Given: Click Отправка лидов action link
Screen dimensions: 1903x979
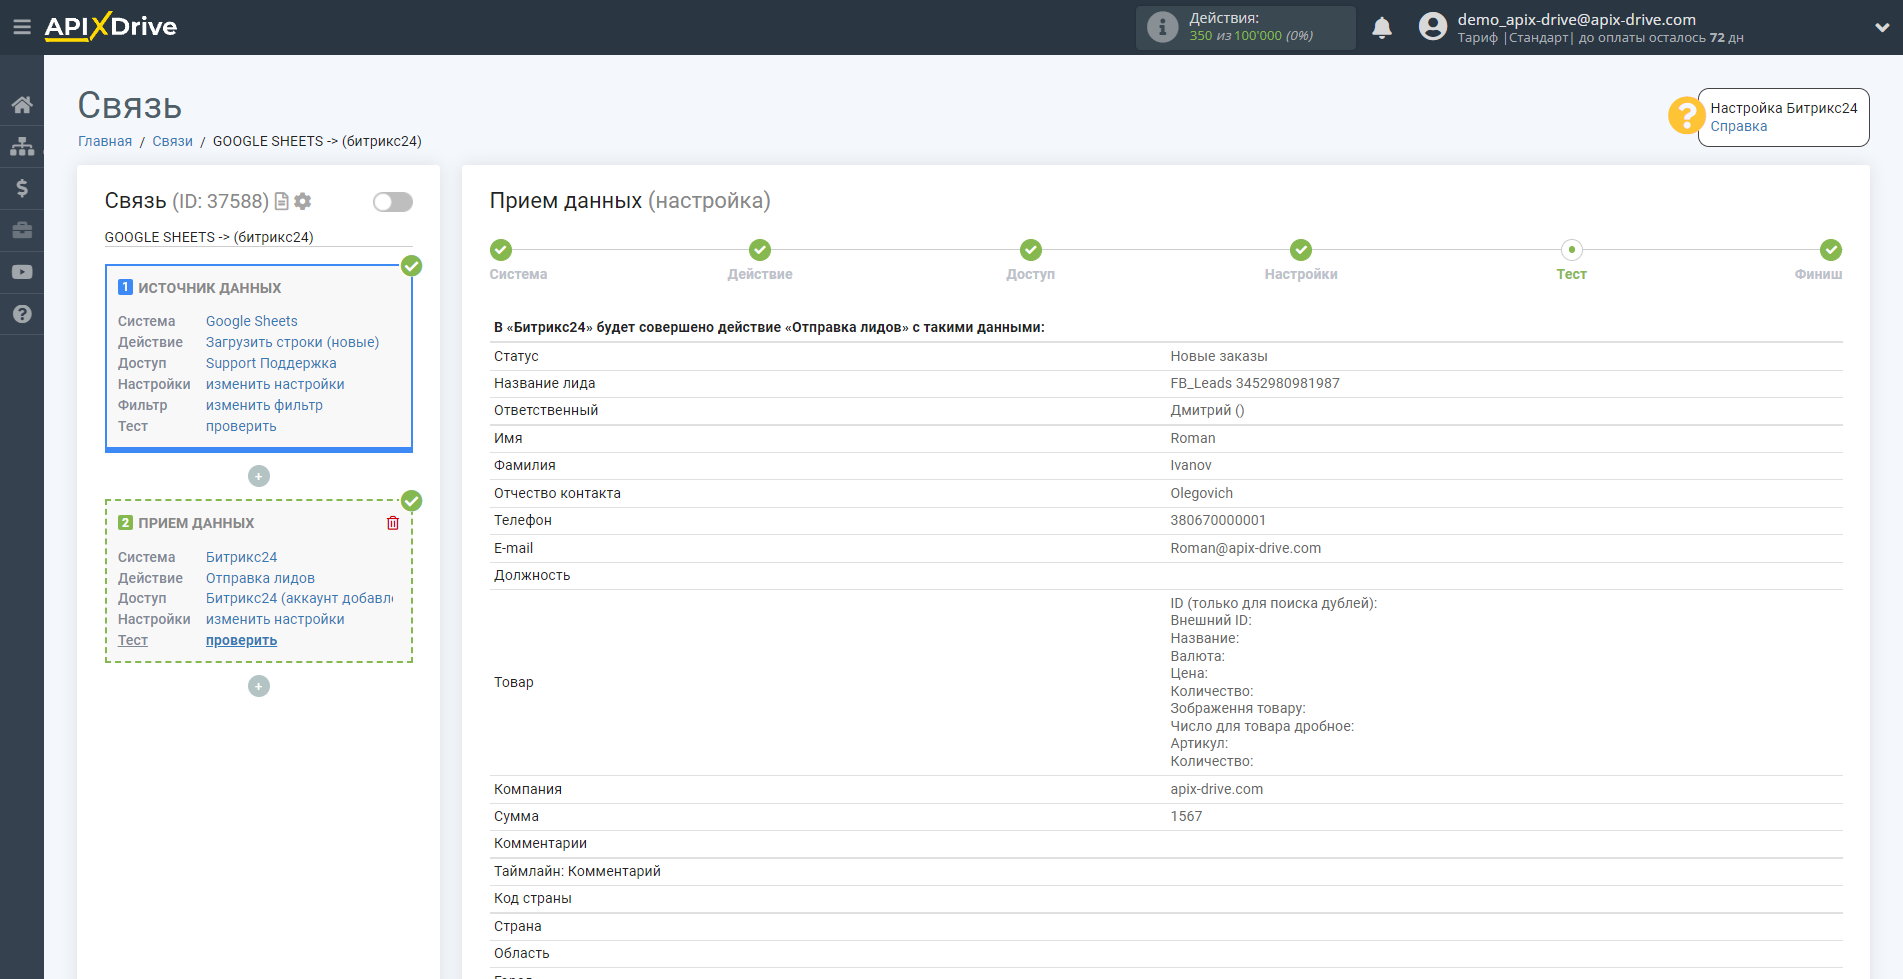Looking at the screenshot, I should tap(260, 578).
